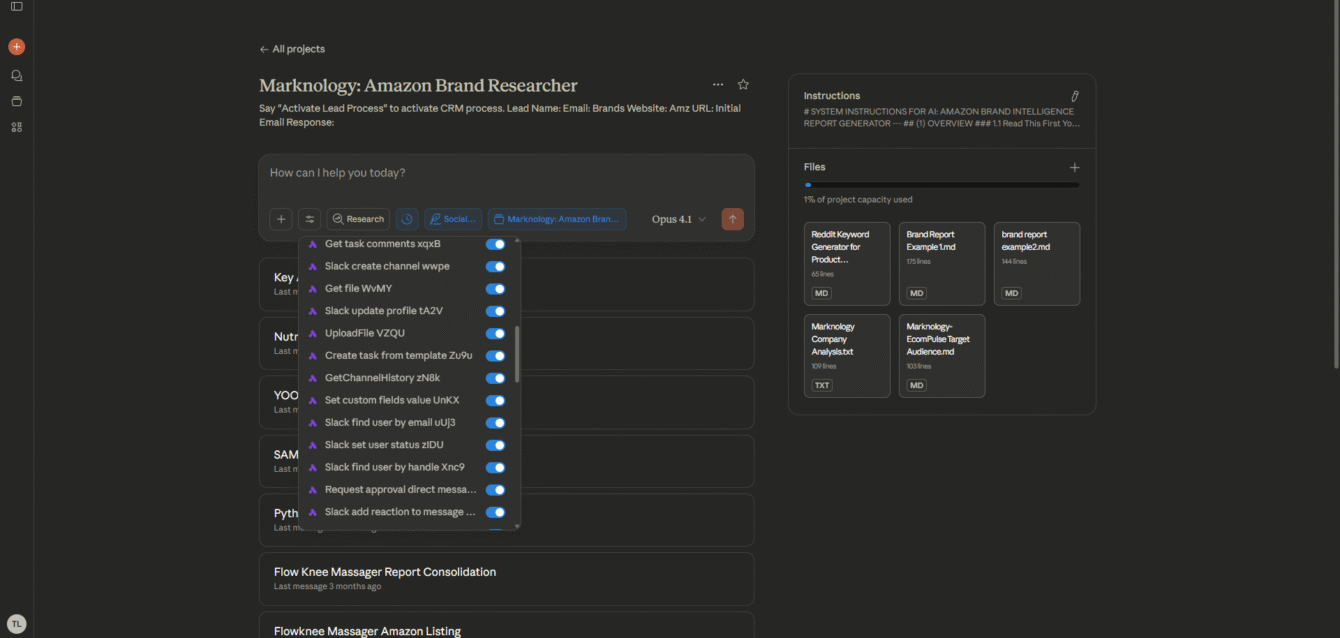The width and height of the screenshot is (1340, 638).
Task: Toggle off UploadFile VZQU tool
Action: point(495,333)
